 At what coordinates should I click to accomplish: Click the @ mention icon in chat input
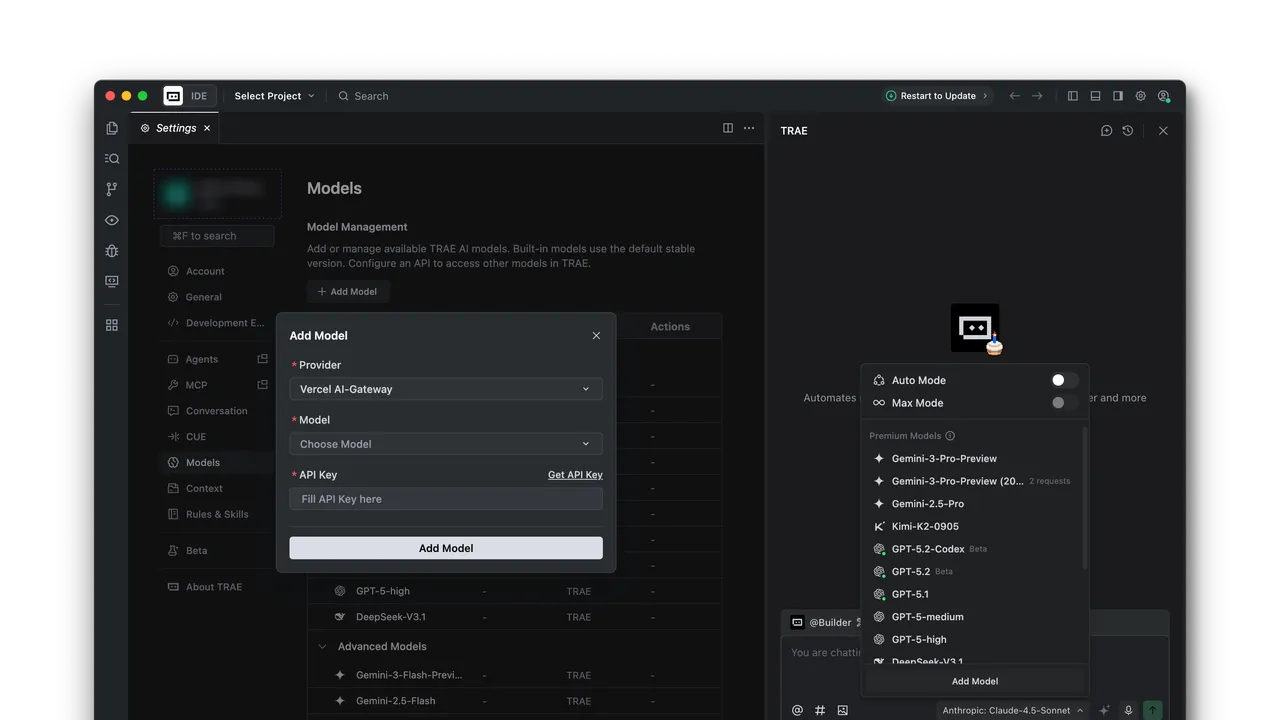coord(797,710)
